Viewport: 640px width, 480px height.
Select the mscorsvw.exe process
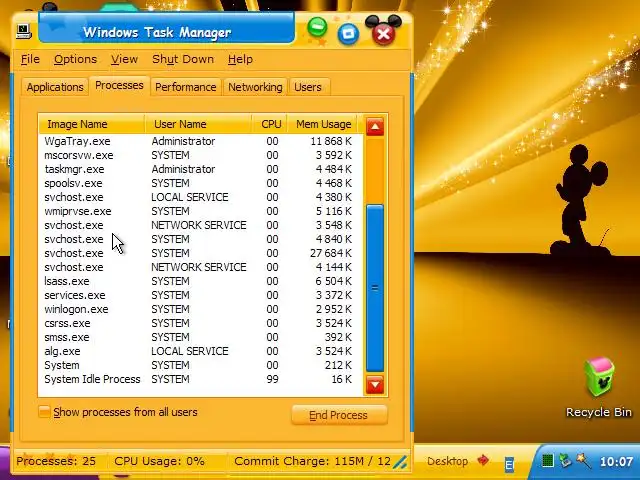pos(200,155)
